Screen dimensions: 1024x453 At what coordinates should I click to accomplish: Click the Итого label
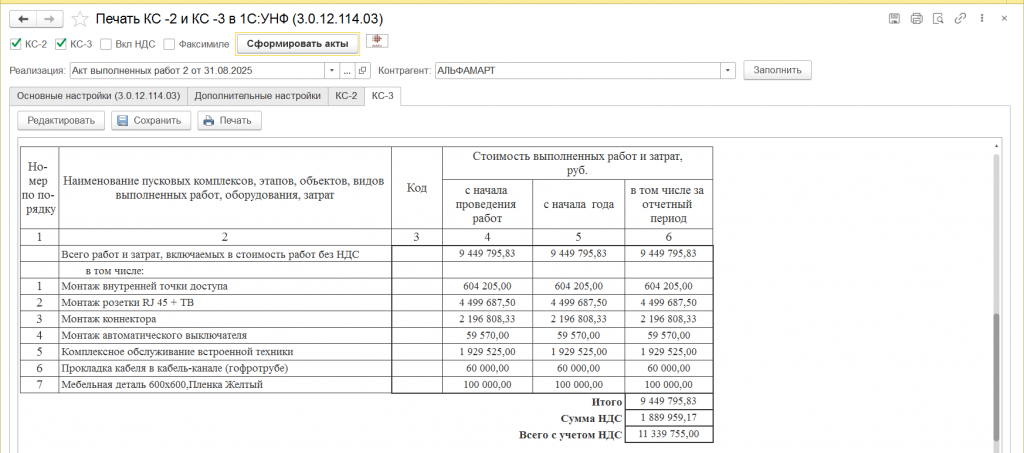[607, 401]
